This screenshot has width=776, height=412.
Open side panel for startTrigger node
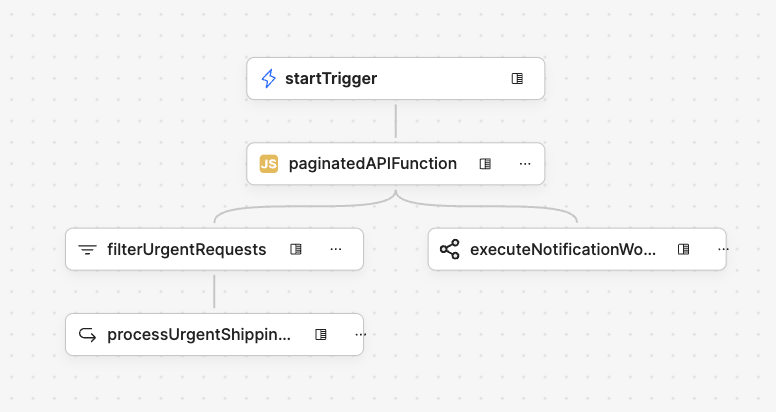pos(517,78)
